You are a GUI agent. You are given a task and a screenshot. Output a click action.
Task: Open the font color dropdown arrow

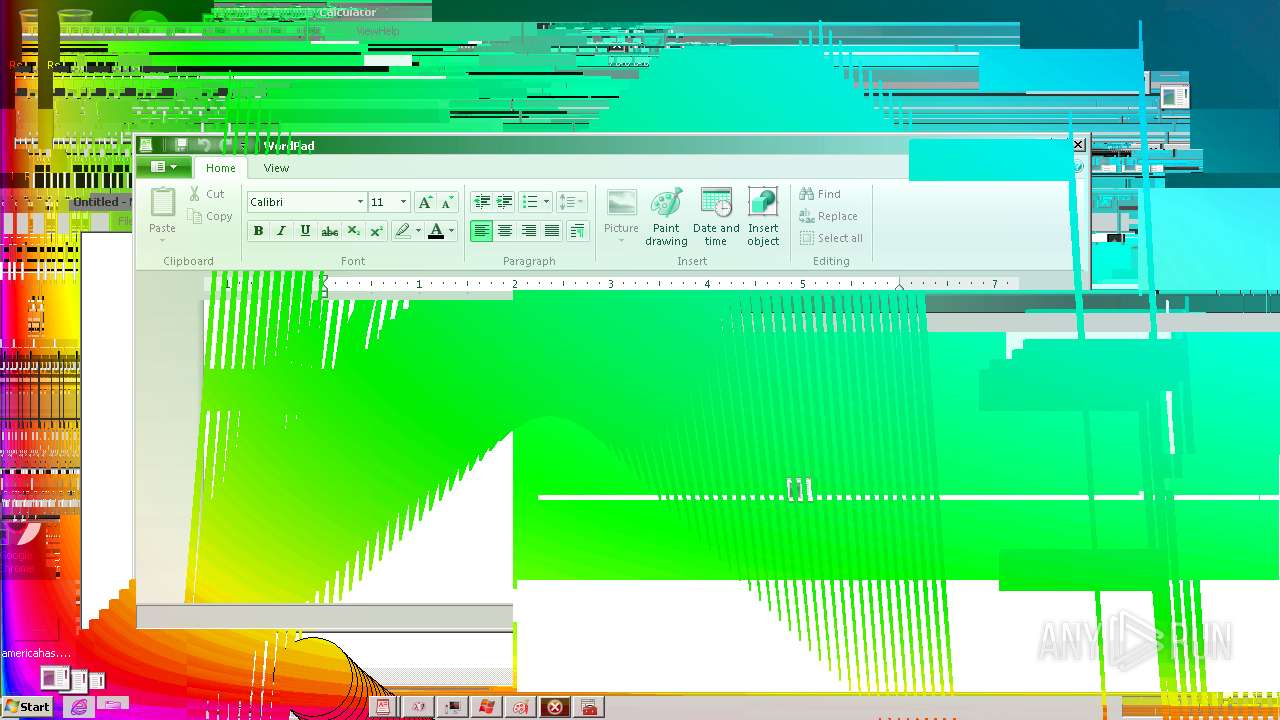(x=451, y=231)
